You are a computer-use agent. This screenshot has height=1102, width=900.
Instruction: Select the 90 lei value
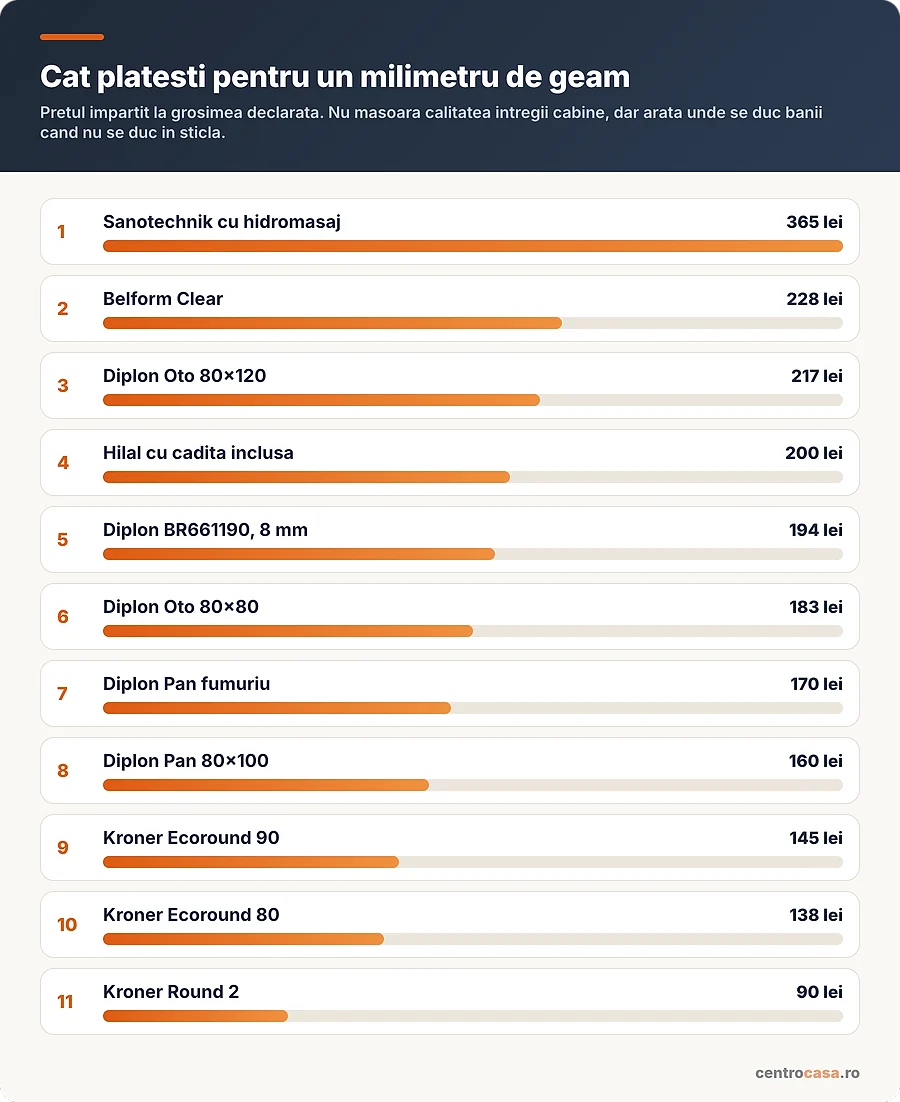pyautogui.click(x=819, y=992)
